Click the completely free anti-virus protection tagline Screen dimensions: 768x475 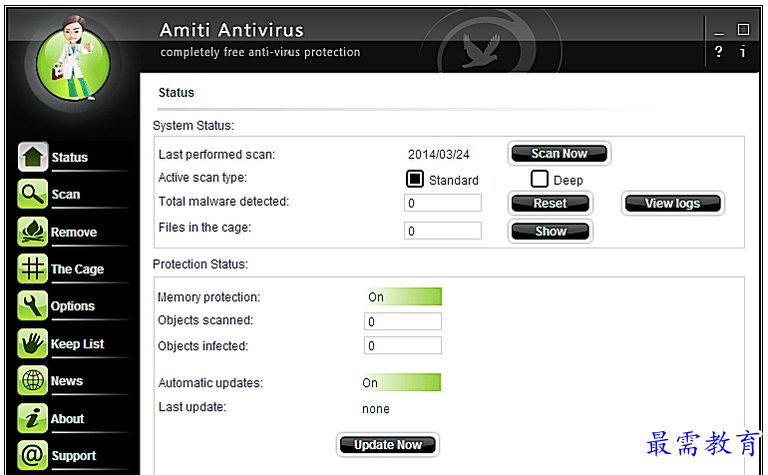(260, 52)
